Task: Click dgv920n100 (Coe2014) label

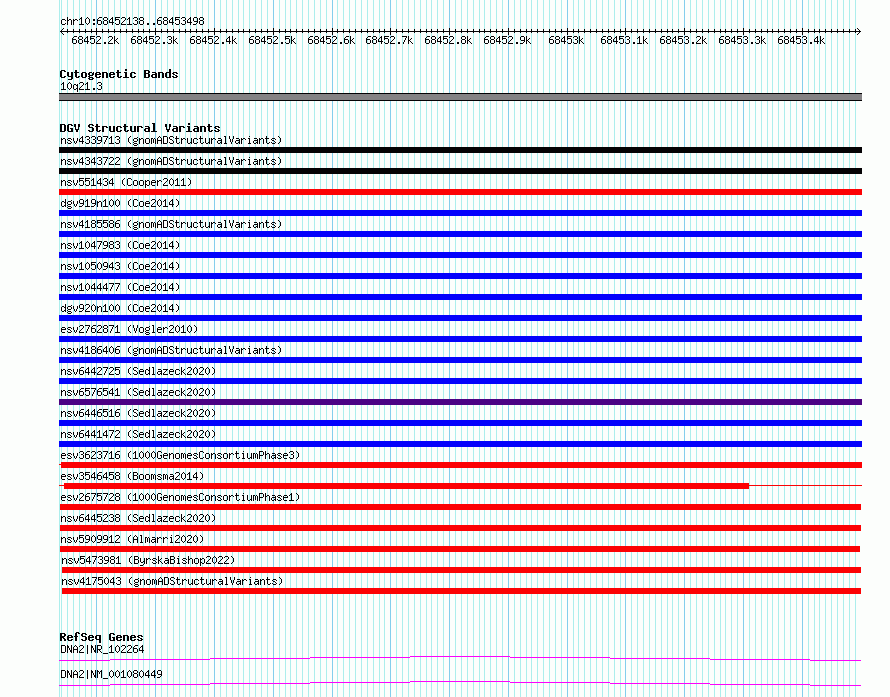Action: click(120, 308)
